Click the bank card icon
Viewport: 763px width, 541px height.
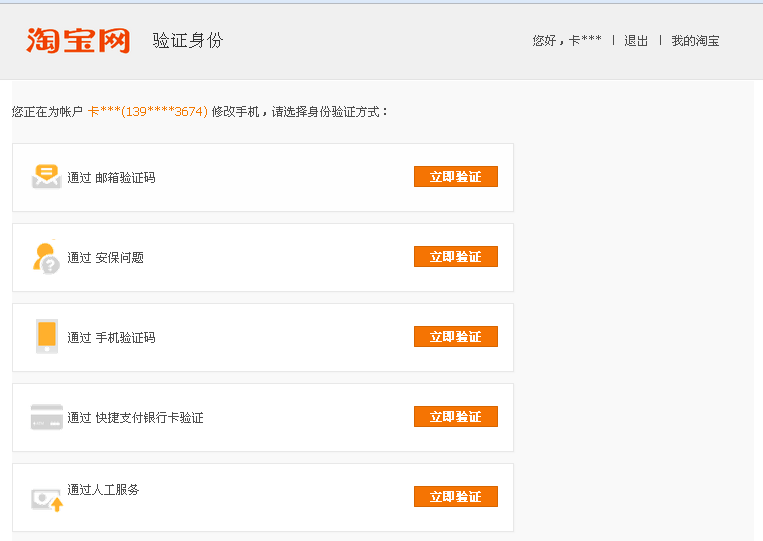(46, 417)
